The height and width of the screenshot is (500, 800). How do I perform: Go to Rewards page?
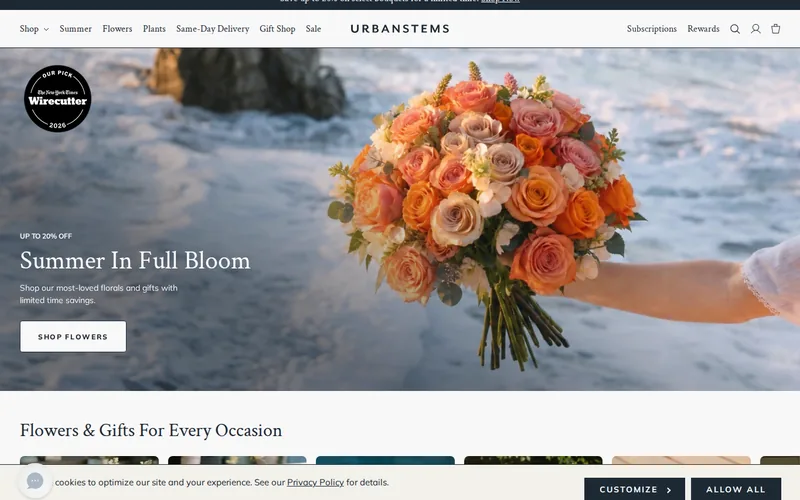703,29
